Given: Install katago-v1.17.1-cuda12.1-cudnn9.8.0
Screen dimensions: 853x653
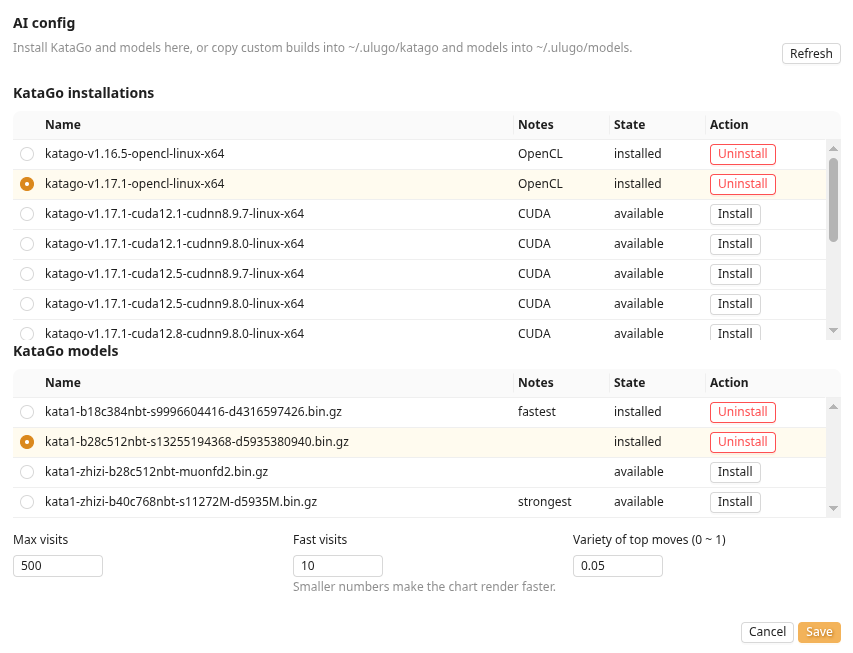Looking at the screenshot, I should coord(735,244).
